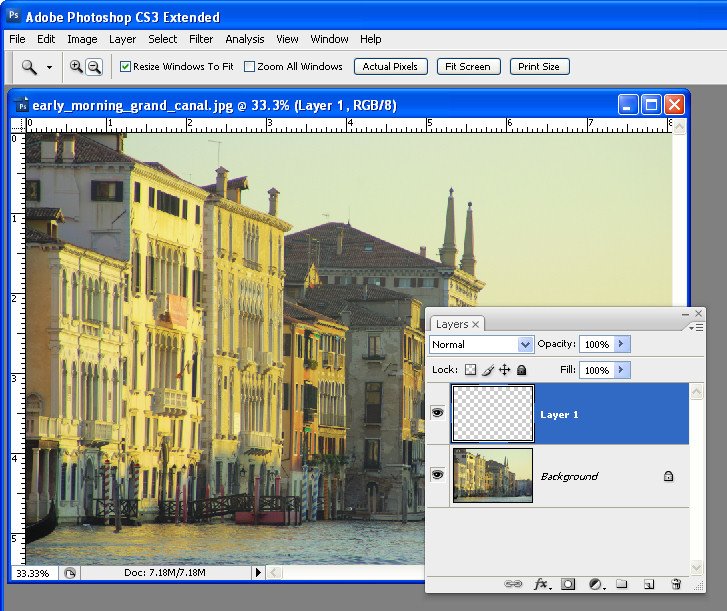Click the Fit Screen button
Image resolution: width=727 pixels, height=611 pixels.
click(468, 66)
